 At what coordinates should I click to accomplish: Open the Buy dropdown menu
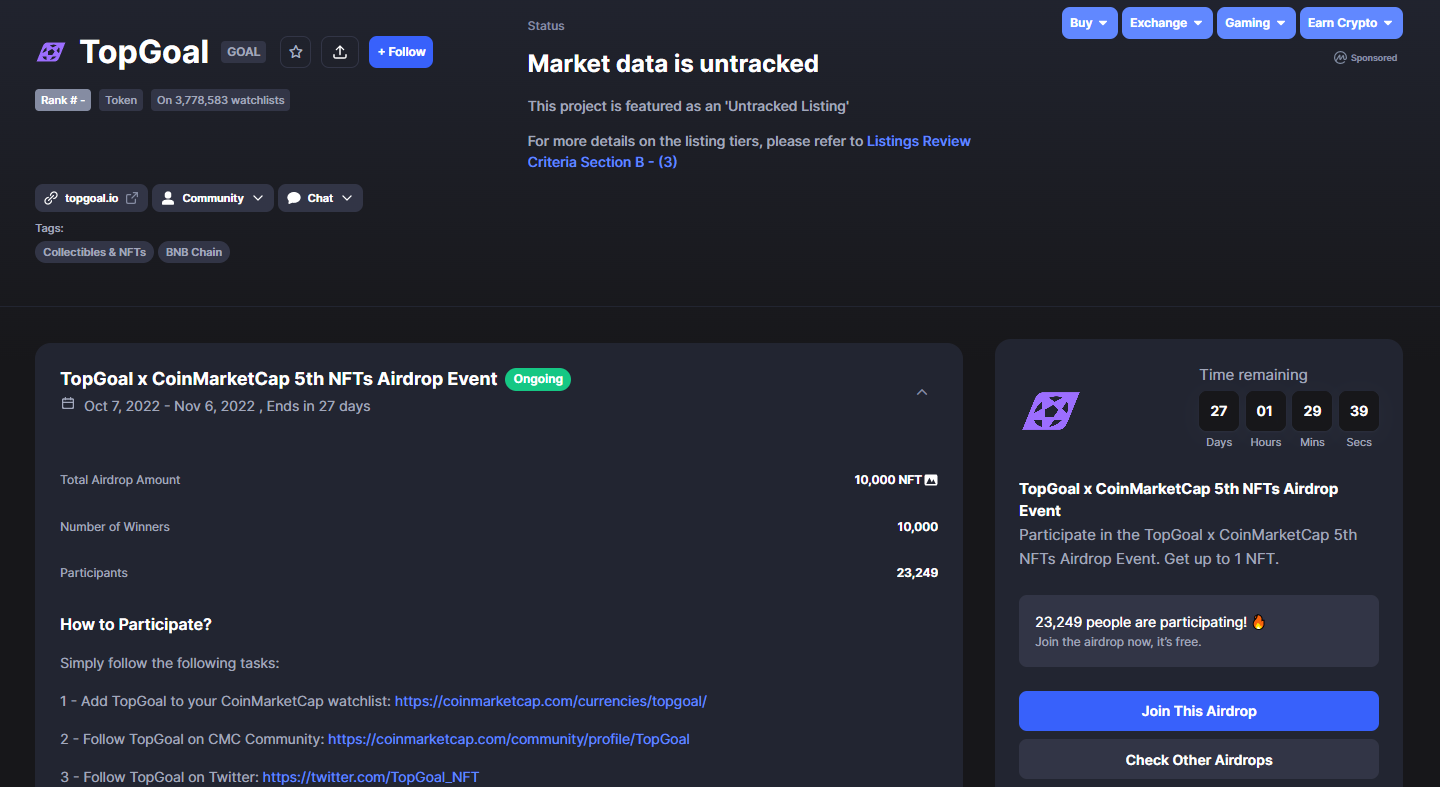coord(1090,23)
